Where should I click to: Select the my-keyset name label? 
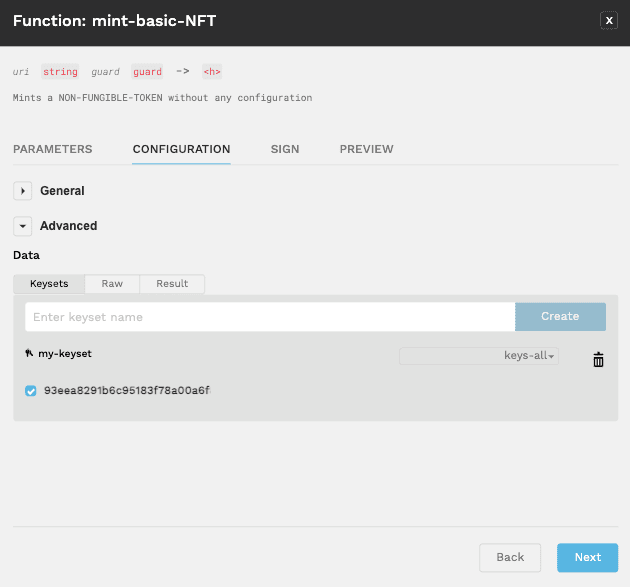point(65,354)
